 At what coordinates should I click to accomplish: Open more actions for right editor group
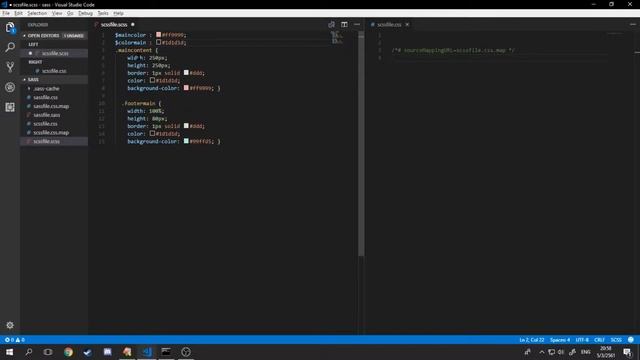tap(633, 24)
